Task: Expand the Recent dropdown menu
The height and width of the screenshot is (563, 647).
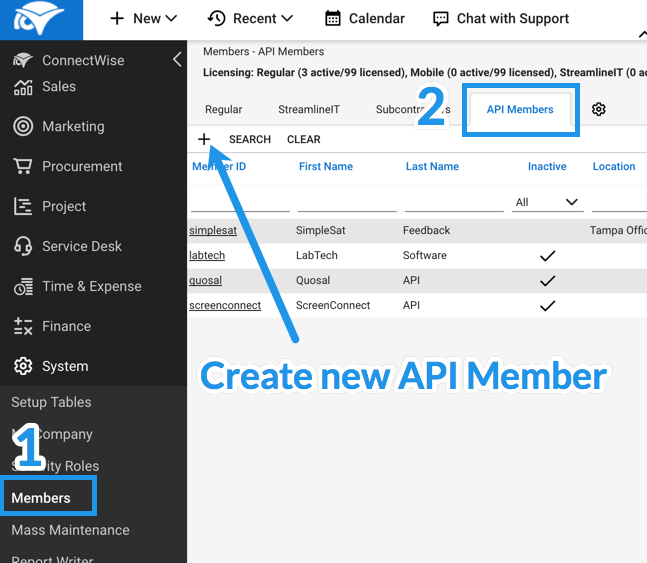Action: 250,19
